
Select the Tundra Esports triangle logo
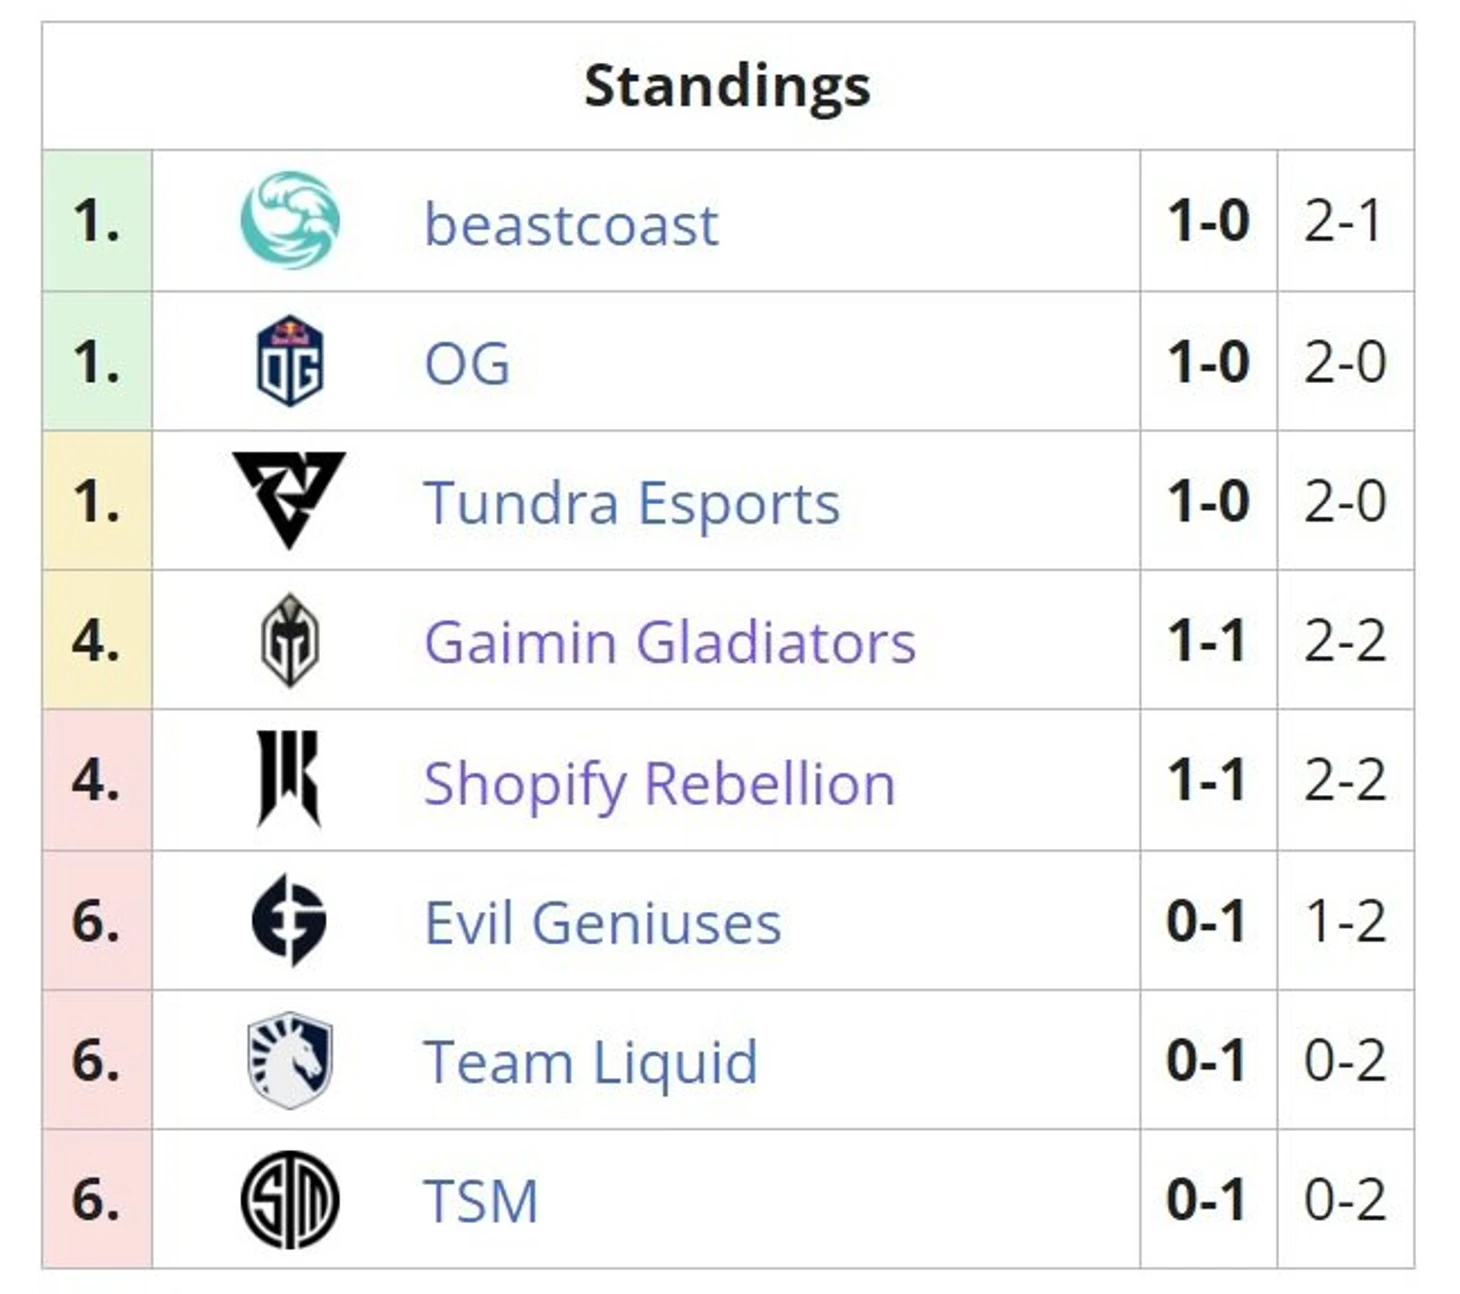click(x=289, y=498)
